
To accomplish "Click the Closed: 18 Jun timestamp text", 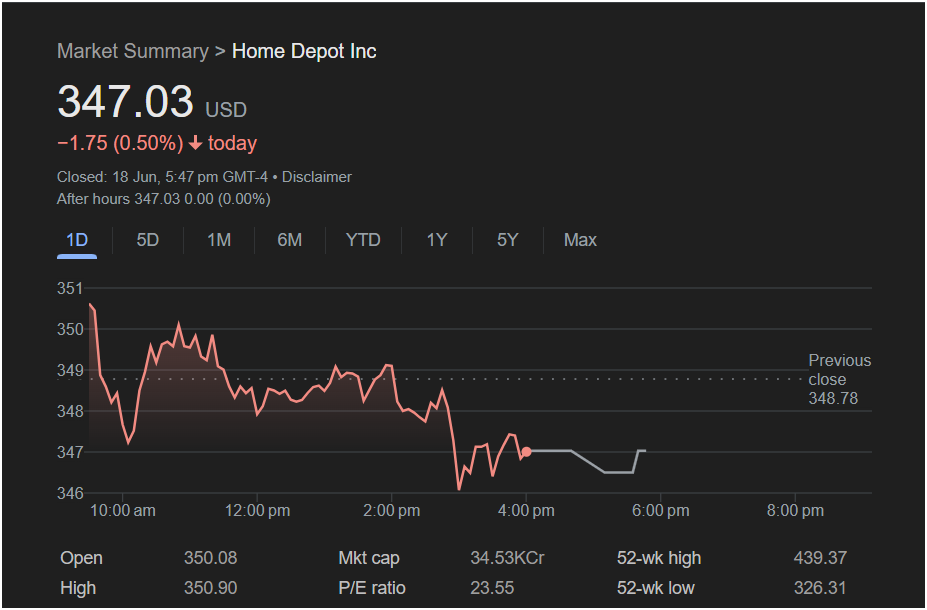I will click(162, 177).
